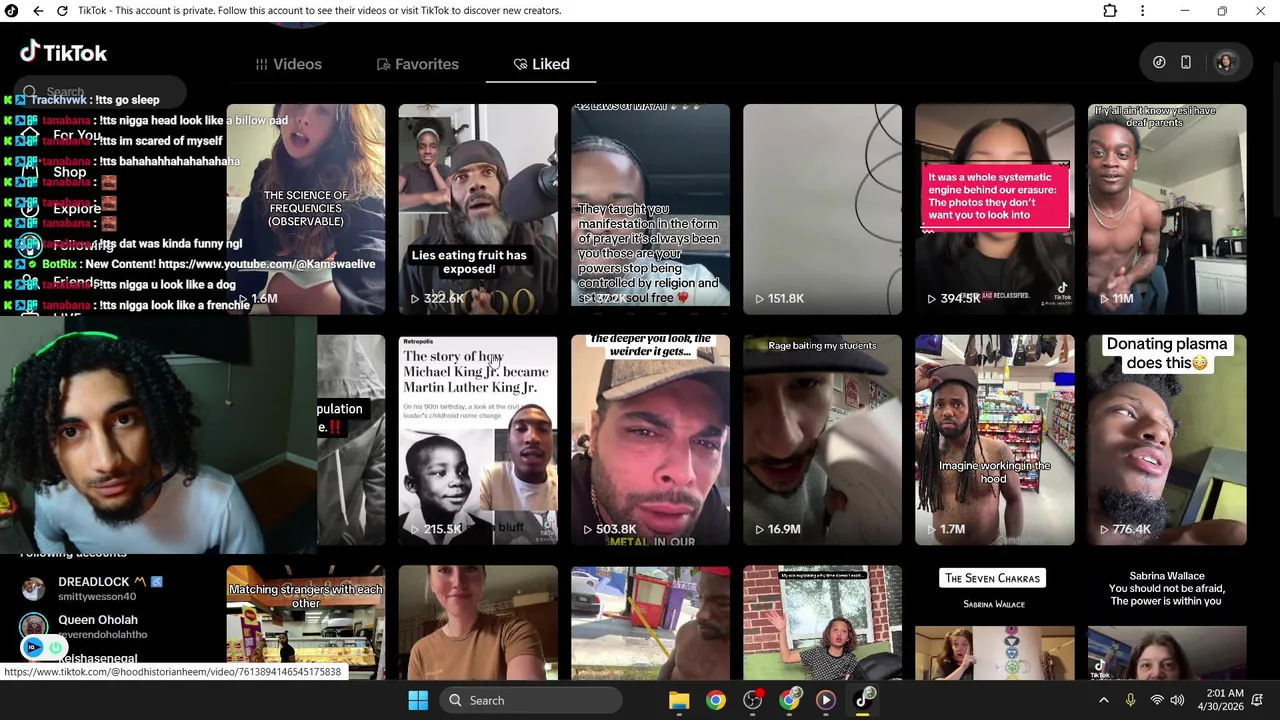The width and height of the screenshot is (1280, 720).
Task: Click the TikTok coins icon in header
Action: tap(1159, 62)
